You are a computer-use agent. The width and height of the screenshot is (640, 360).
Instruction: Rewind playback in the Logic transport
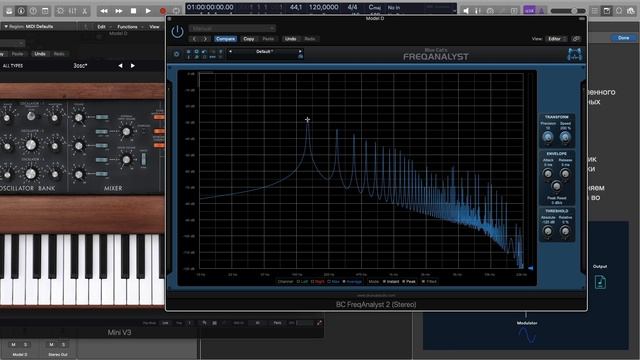pos(104,11)
